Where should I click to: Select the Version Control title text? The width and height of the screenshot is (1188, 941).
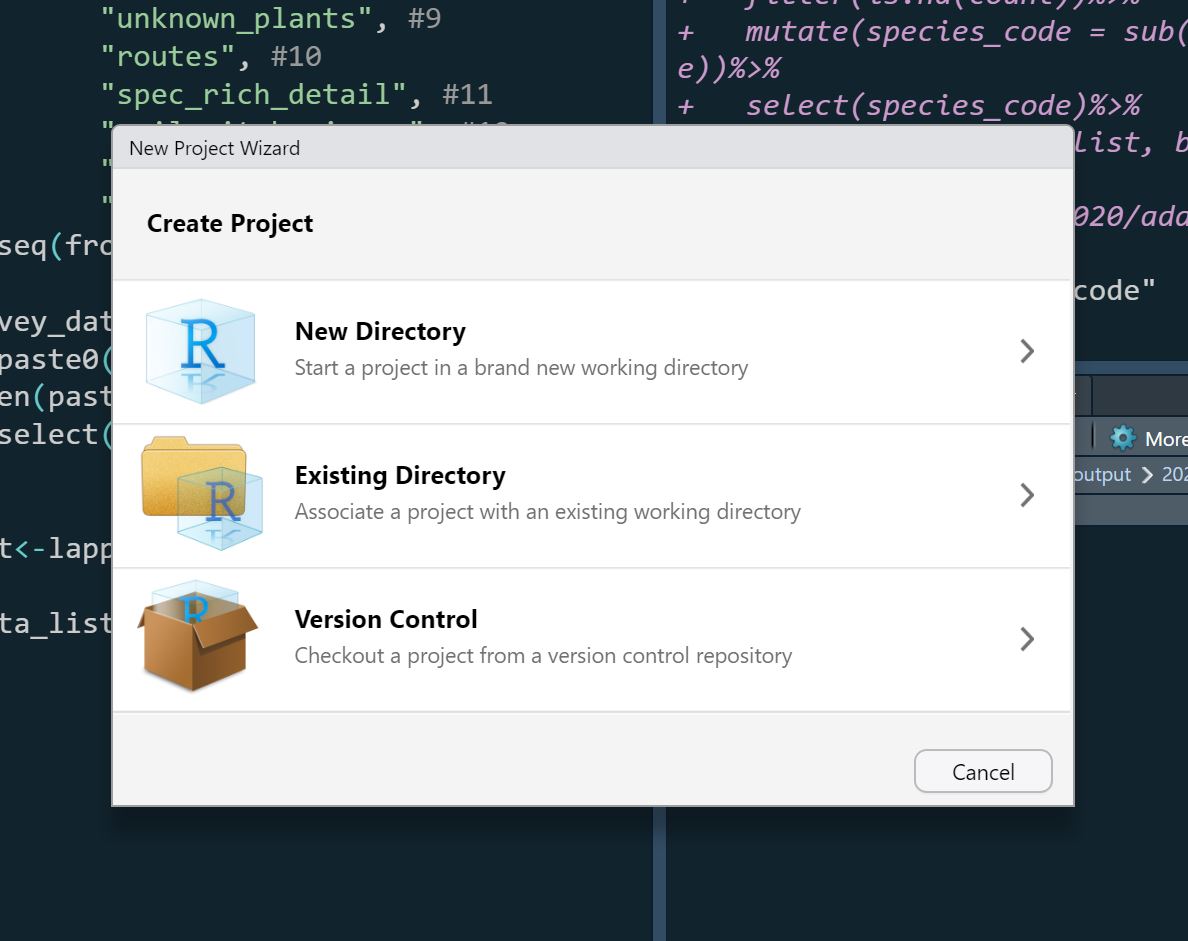386,619
